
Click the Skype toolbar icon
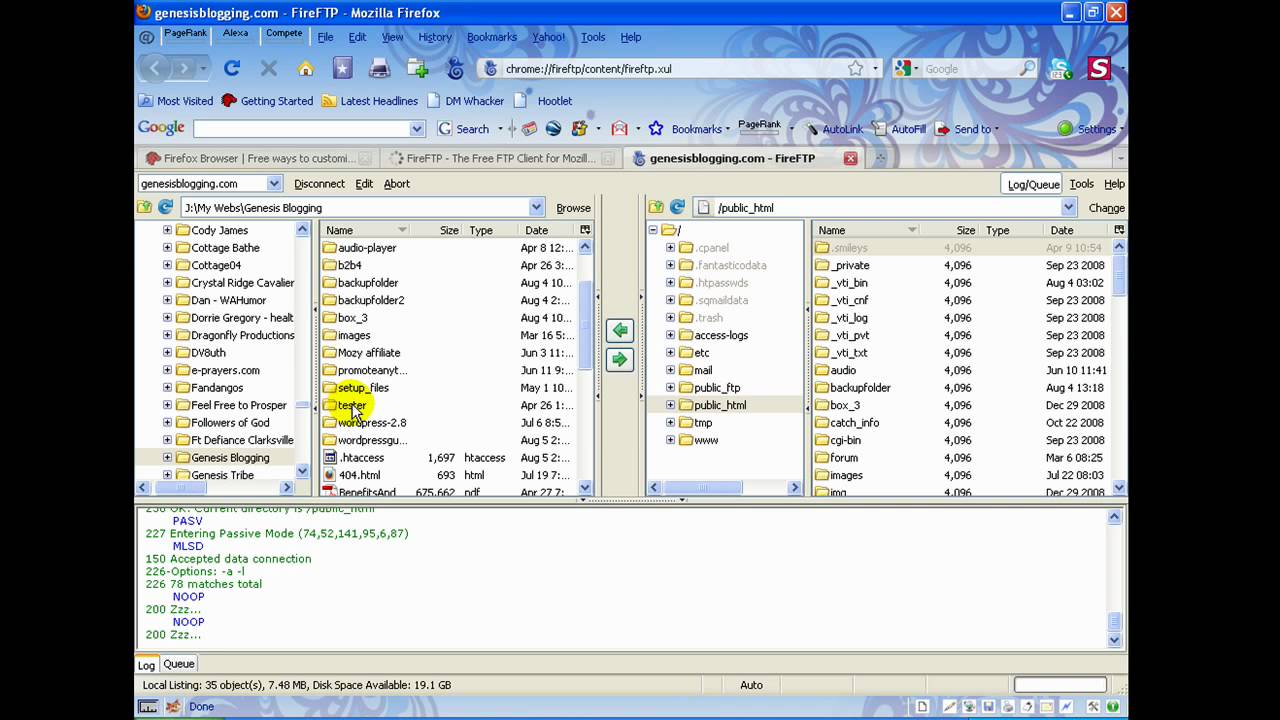[1060, 69]
